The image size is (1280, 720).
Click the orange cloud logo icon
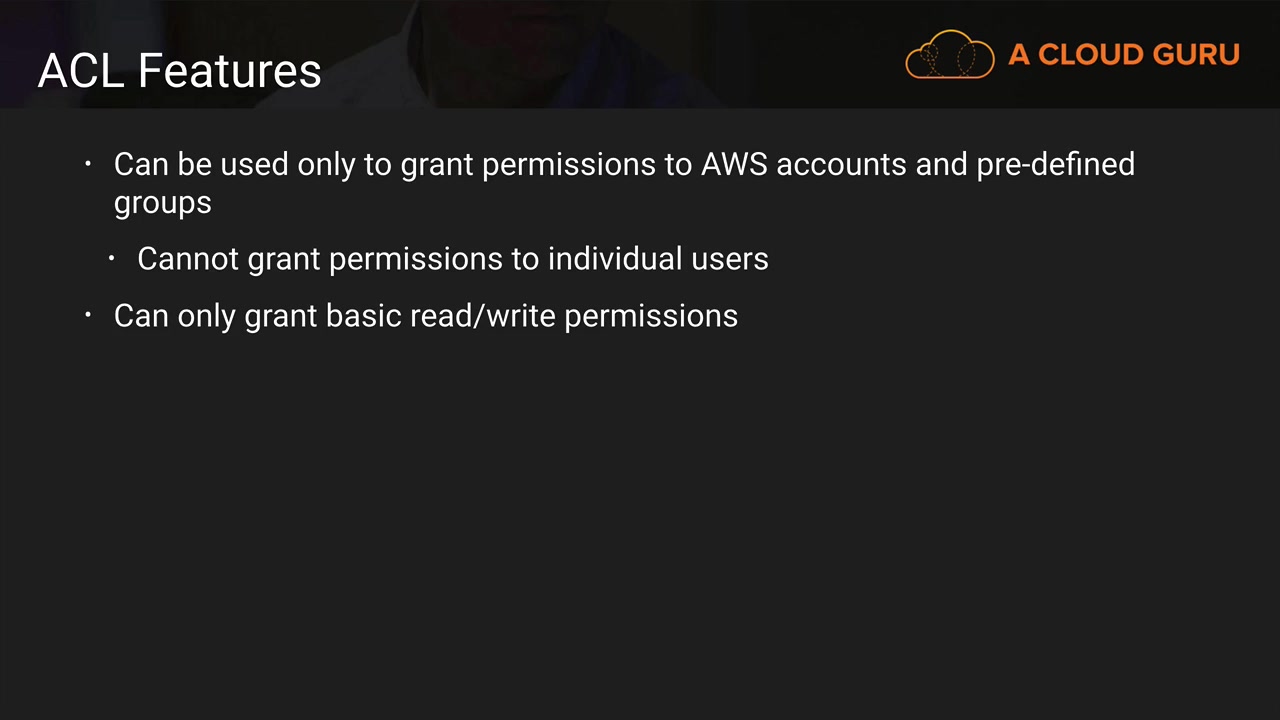[949, 54]
